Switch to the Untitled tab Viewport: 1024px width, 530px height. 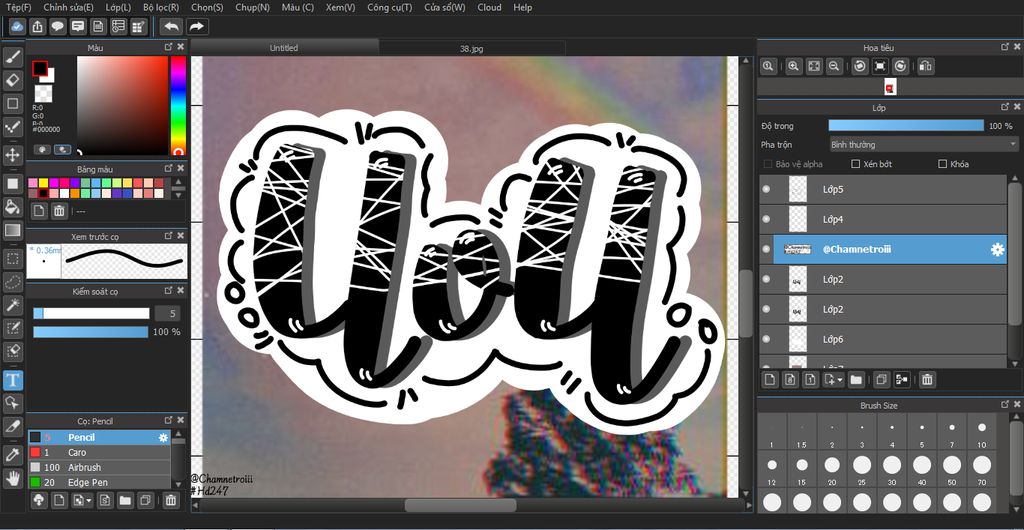pyautogui.click(x=284, y=48)
